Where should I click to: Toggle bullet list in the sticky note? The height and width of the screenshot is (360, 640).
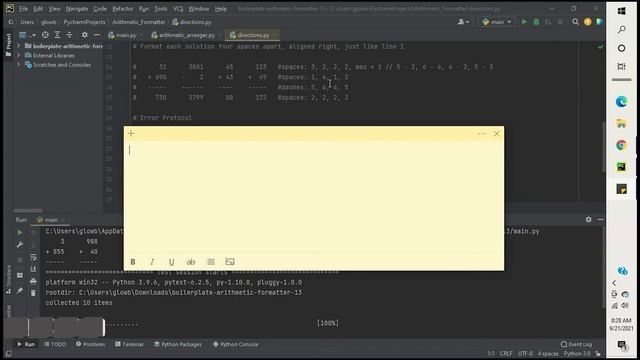tap(211, 262)
